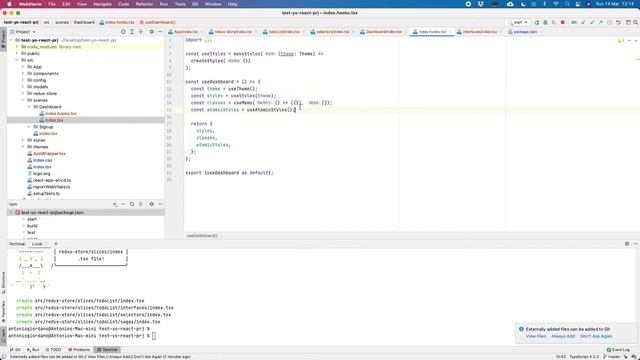Click the master branch widget in status bar

pyautogui.click(x=612, y=357)
